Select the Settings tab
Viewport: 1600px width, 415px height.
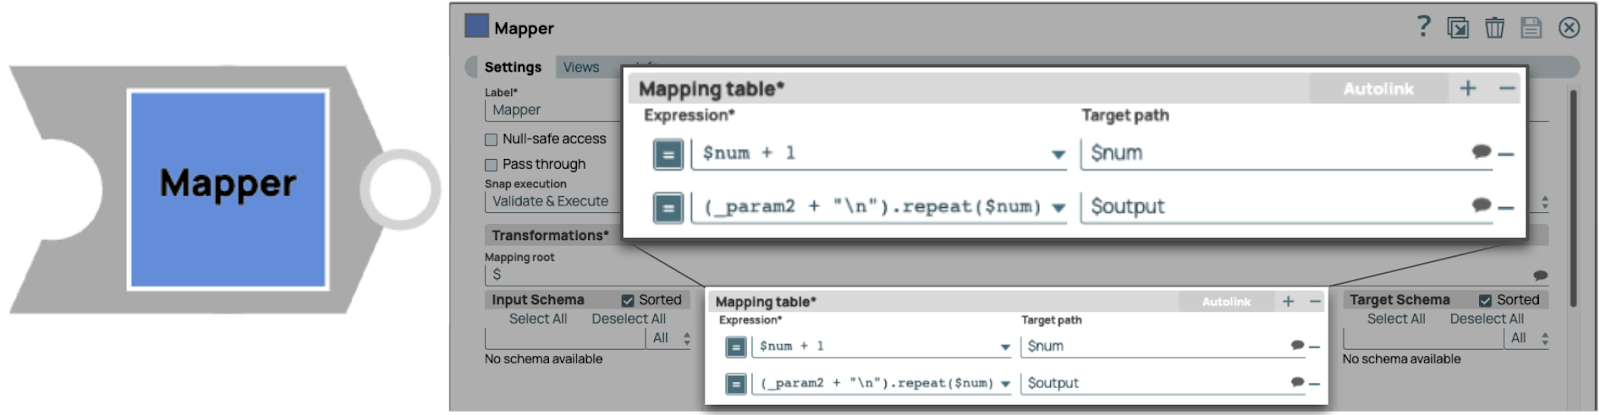tap(513, 67)
